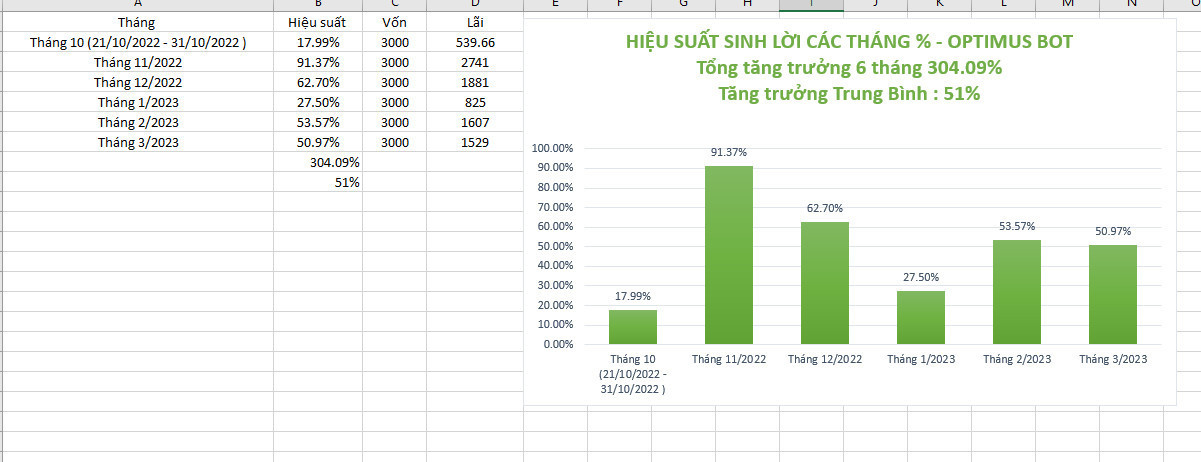The width and height of the screenshot is (1201, 462).
Task: Select Vốn cell 3000 in Tháng 11/2022 row
Action: tap(394, 62)
